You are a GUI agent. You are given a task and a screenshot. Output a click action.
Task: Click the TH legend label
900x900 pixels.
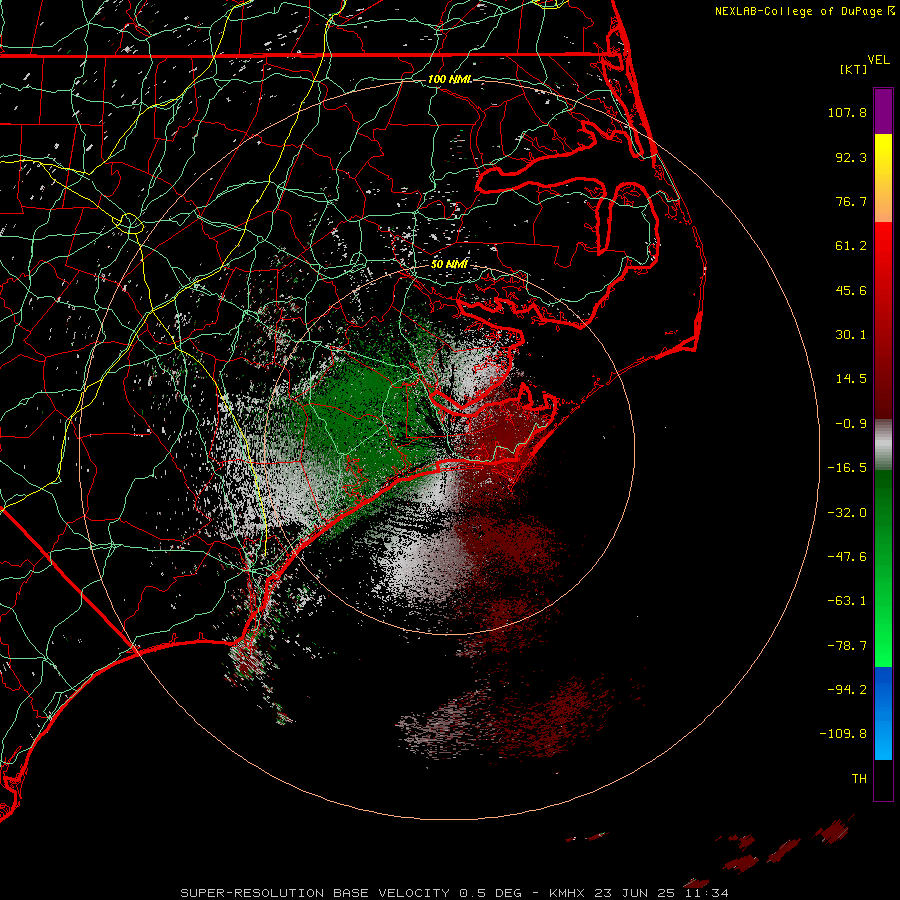(x=859, y=779)
